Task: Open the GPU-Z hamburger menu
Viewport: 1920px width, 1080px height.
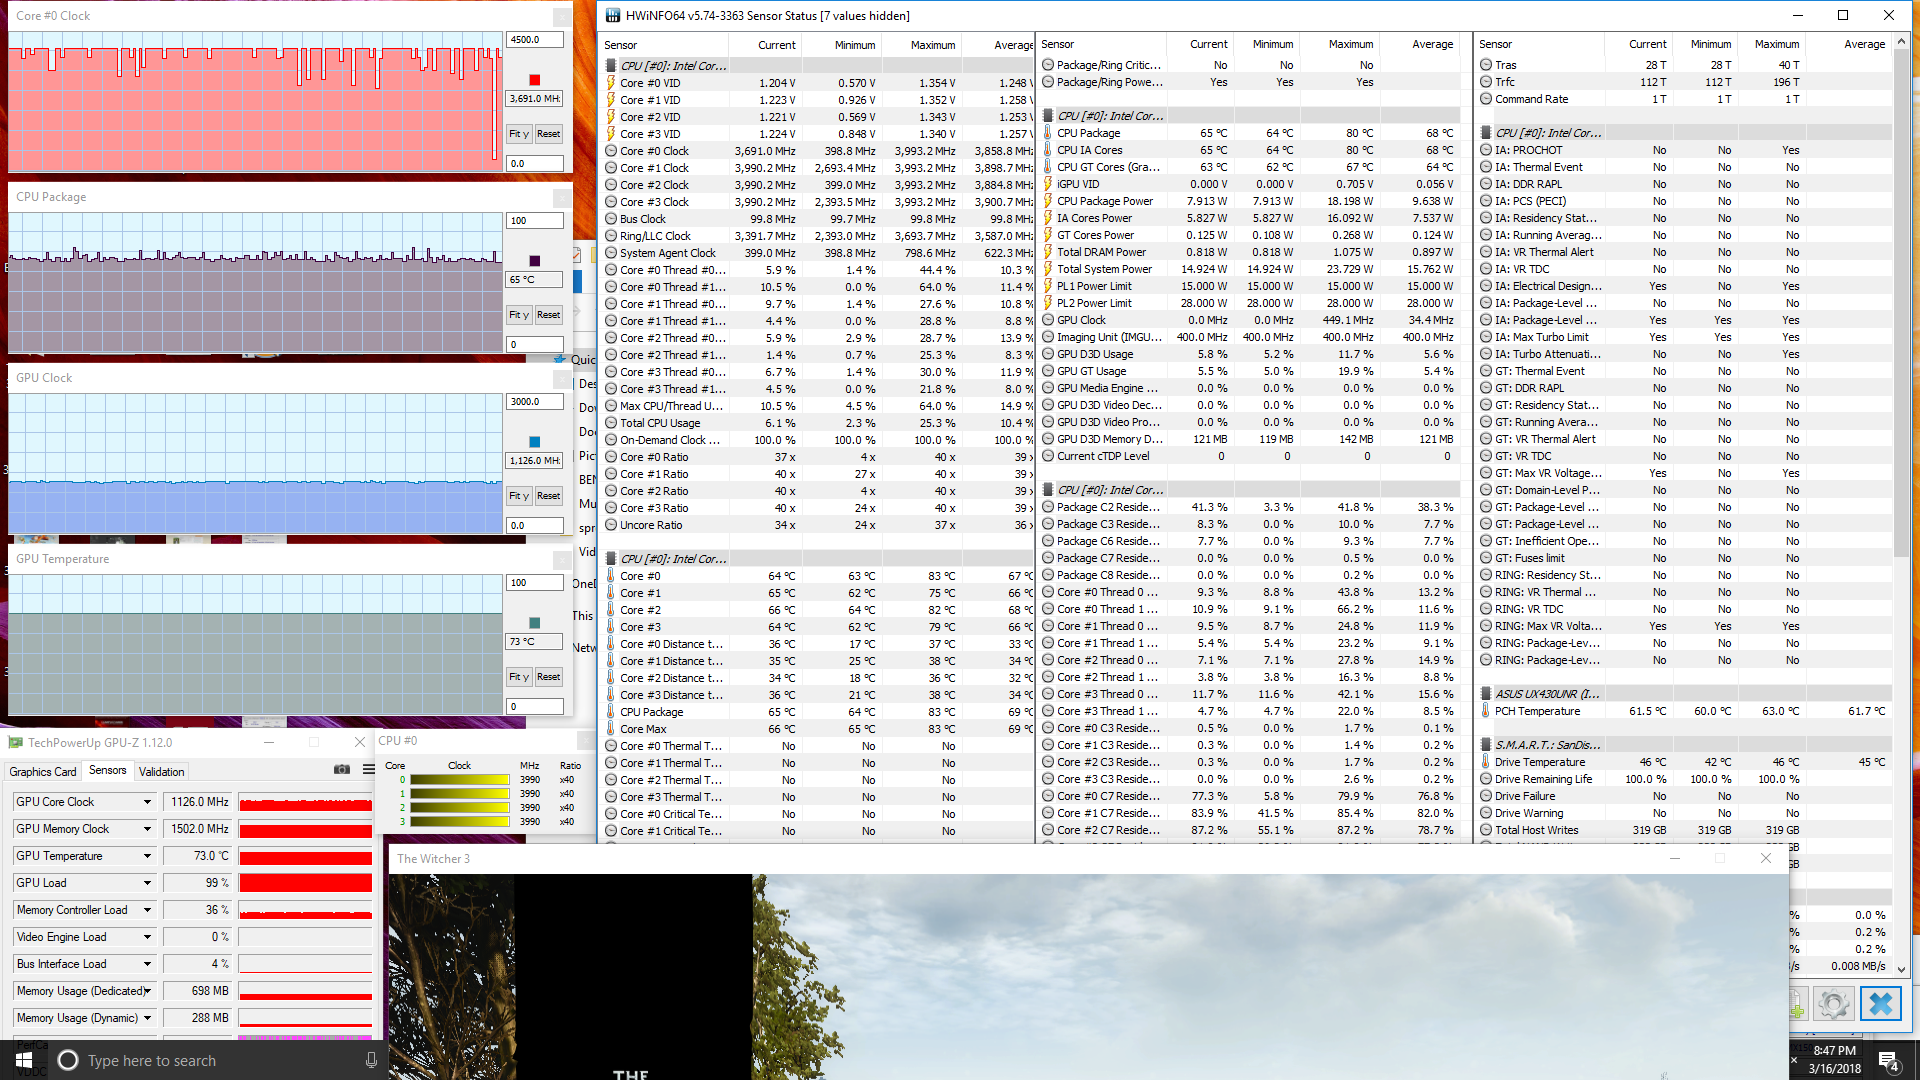Action: click(x=369, y=769)
